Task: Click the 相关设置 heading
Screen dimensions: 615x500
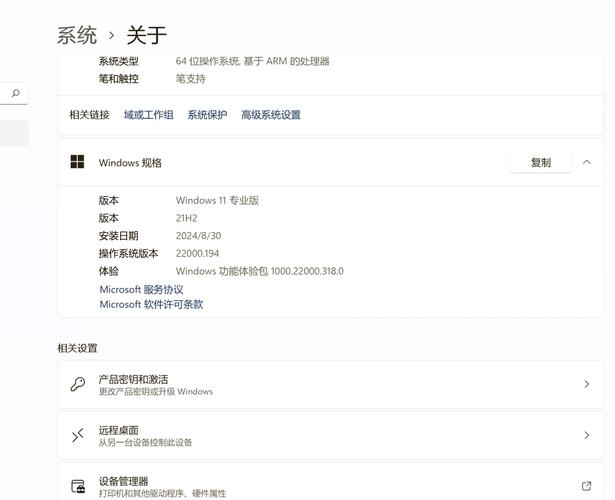Action: coord(77,348)
